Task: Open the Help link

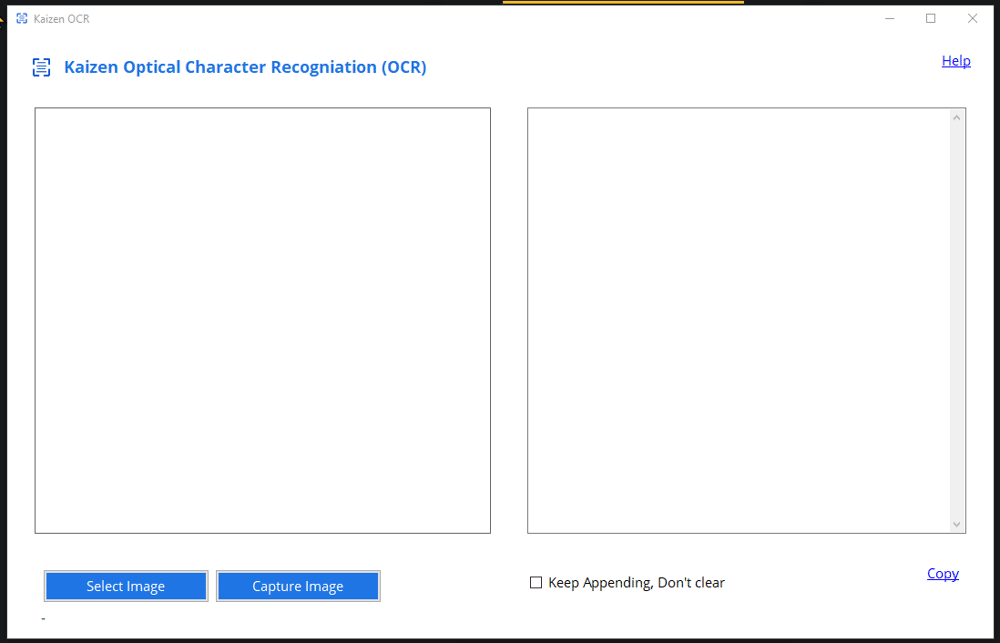Action: (956, 61)
